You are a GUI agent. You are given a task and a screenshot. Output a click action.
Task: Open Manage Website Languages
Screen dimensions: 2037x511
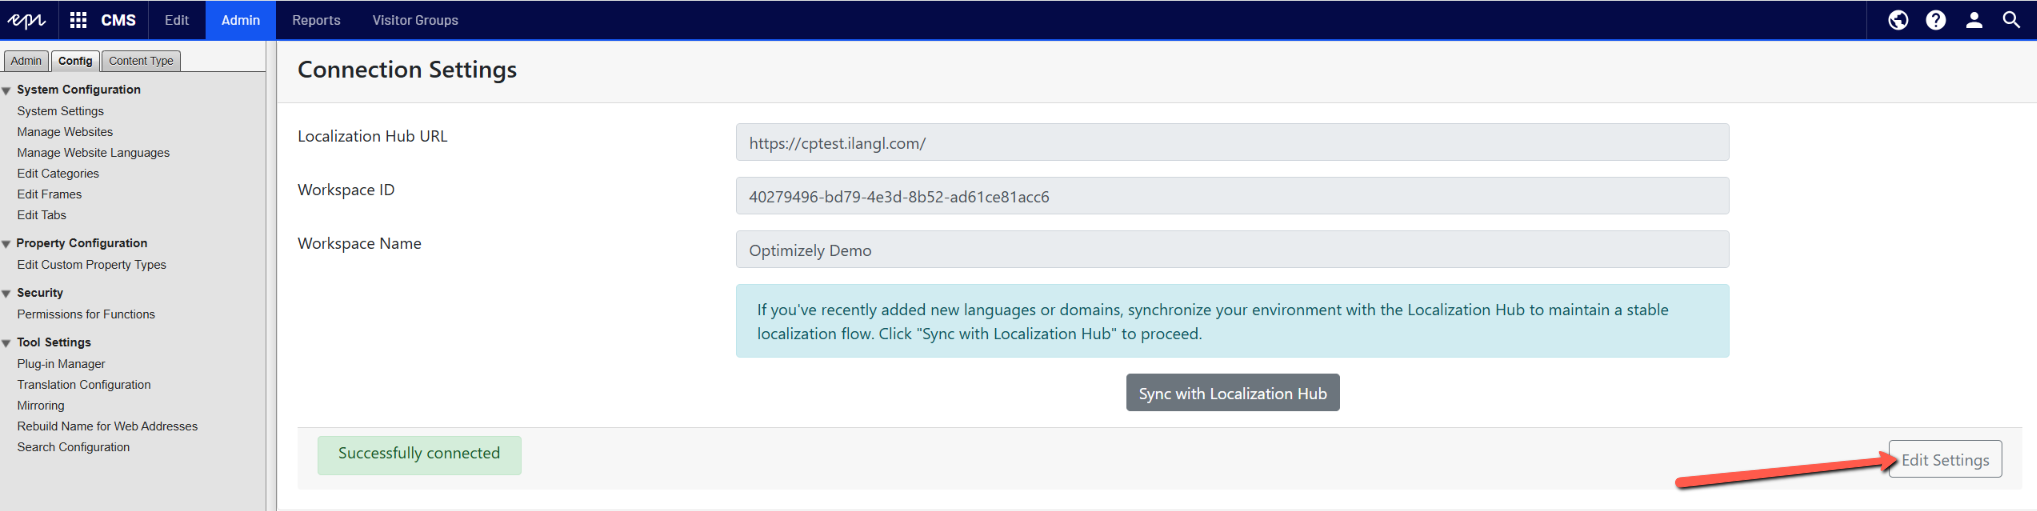tap(93, 153)
